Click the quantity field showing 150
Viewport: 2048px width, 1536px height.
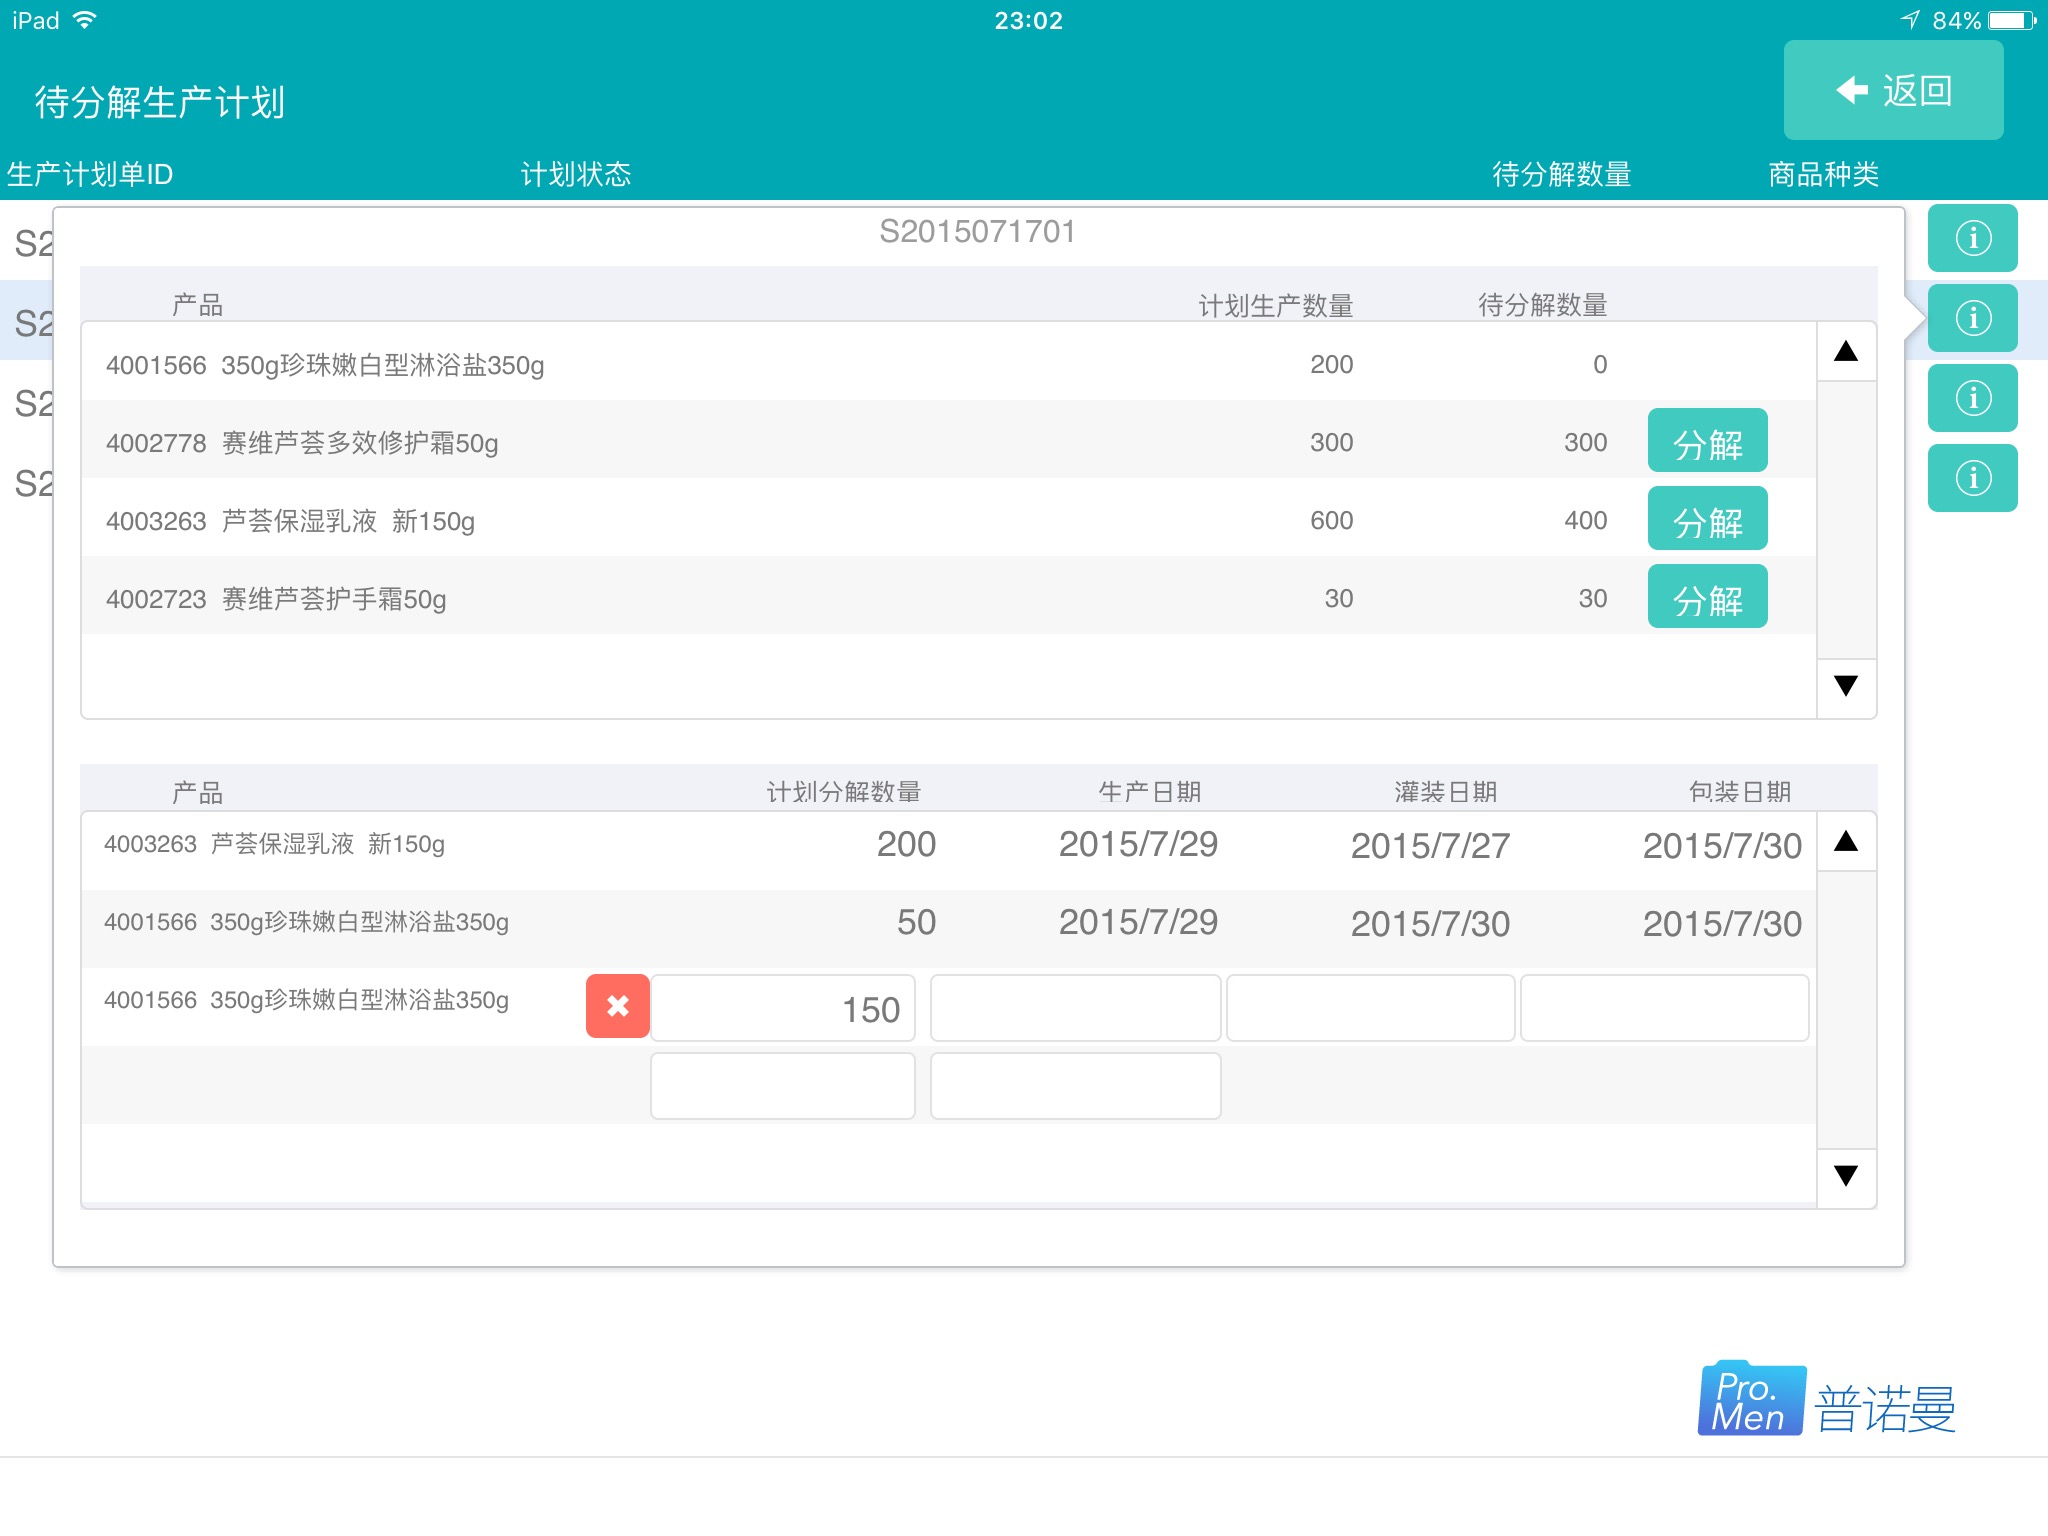click(783, 1008)
